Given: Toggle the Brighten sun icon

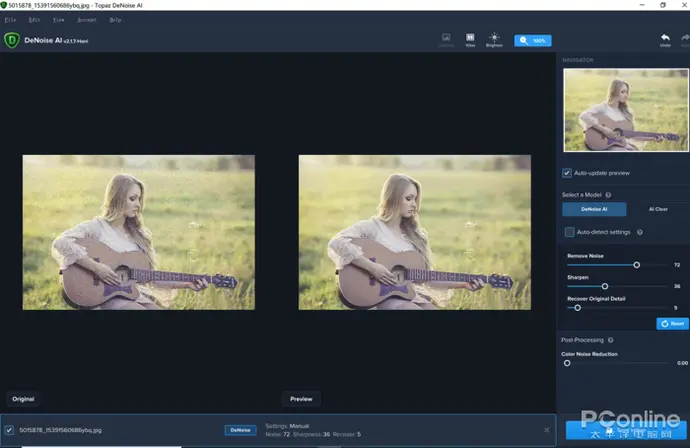Looking at the screenshot, I should (x=494, y=40).
